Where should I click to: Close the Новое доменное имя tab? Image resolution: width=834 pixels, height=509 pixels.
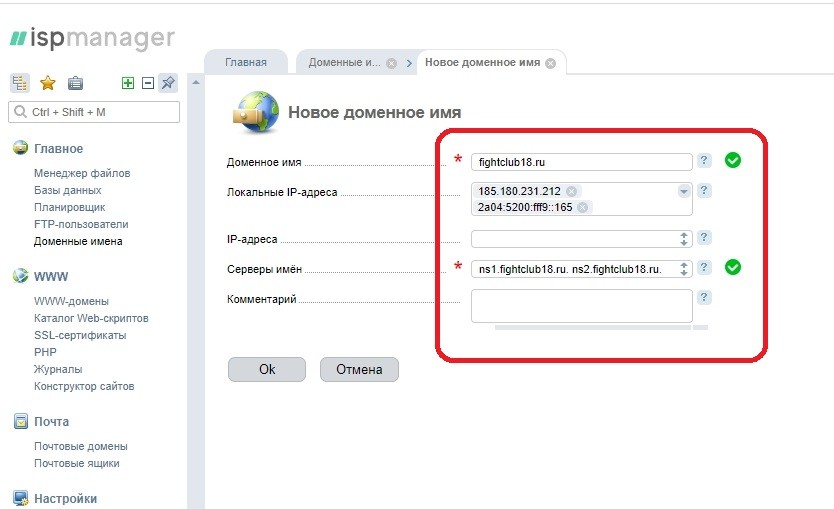click(550, 62)
